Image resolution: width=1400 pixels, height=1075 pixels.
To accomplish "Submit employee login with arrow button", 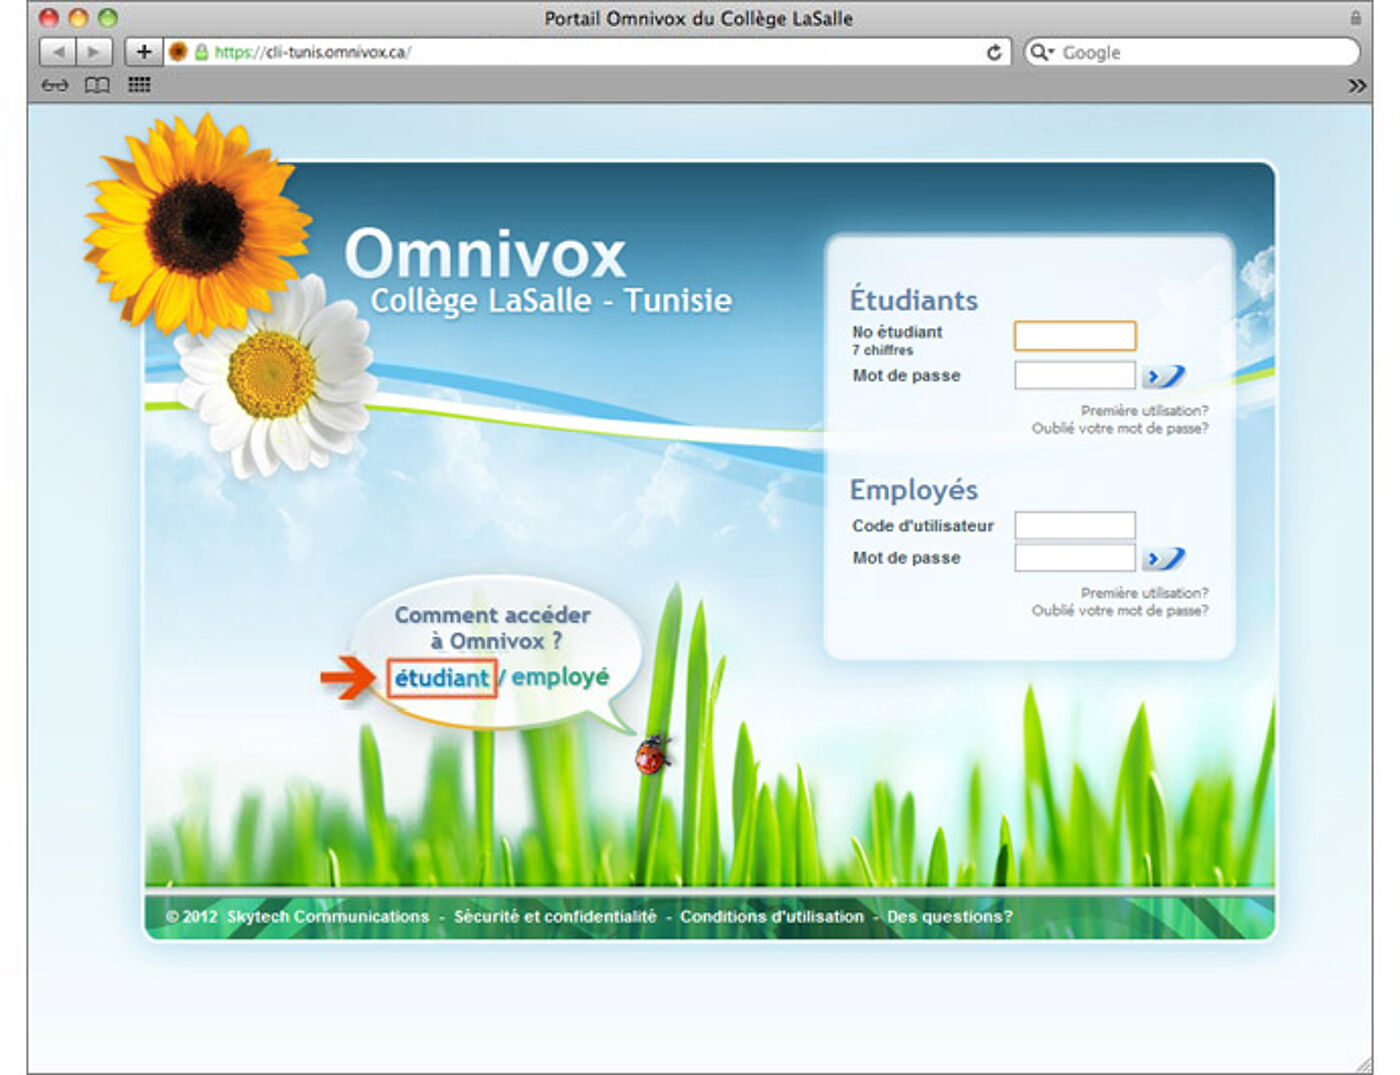I will [1164, 558].
